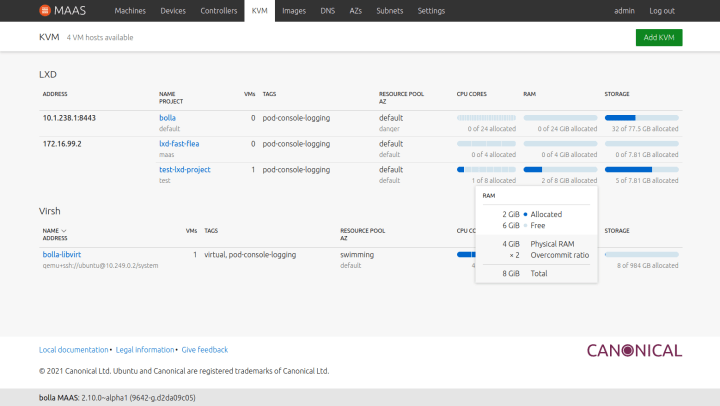This screenshot has height=406, width=720.
Task: Navigate to the AZs tab
Action: coord(355,11)
